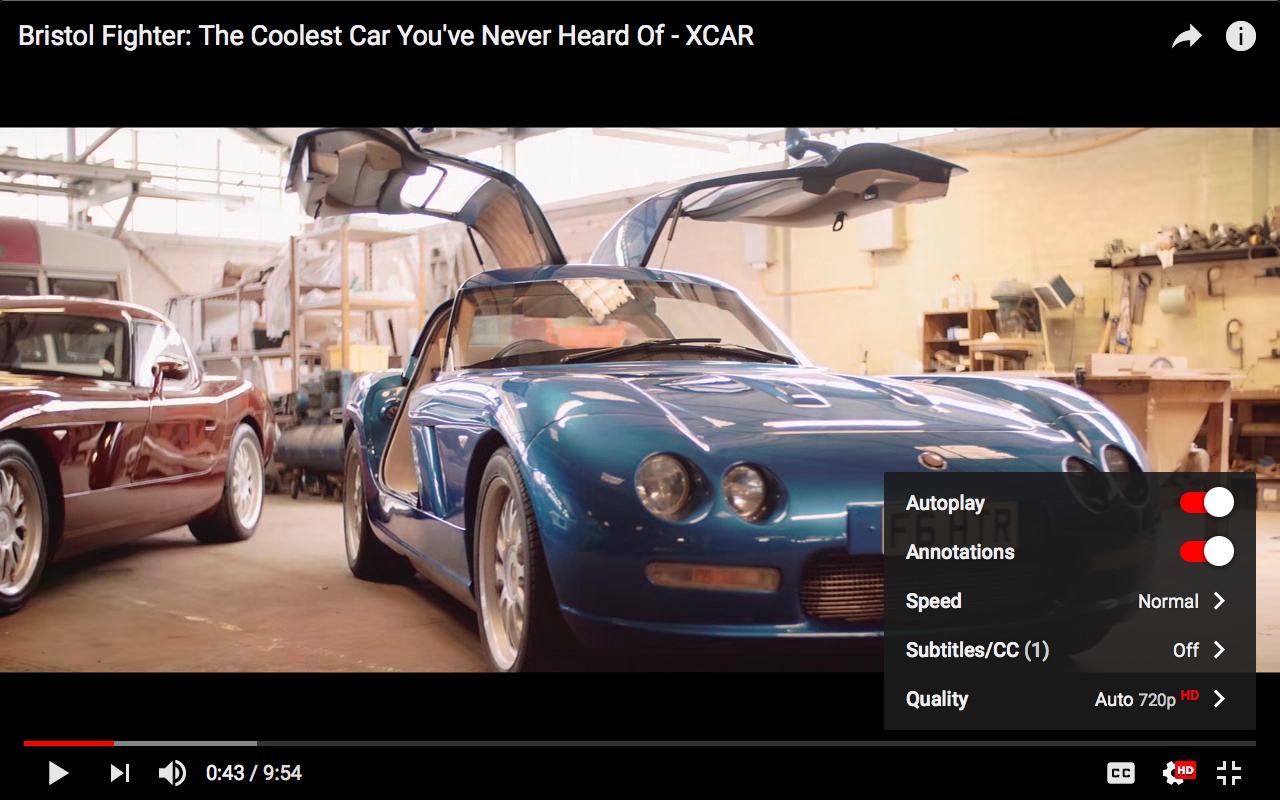This screenshot has width=1280, height=800.
Task: Open the share arrow icon
Action: 1187,37
